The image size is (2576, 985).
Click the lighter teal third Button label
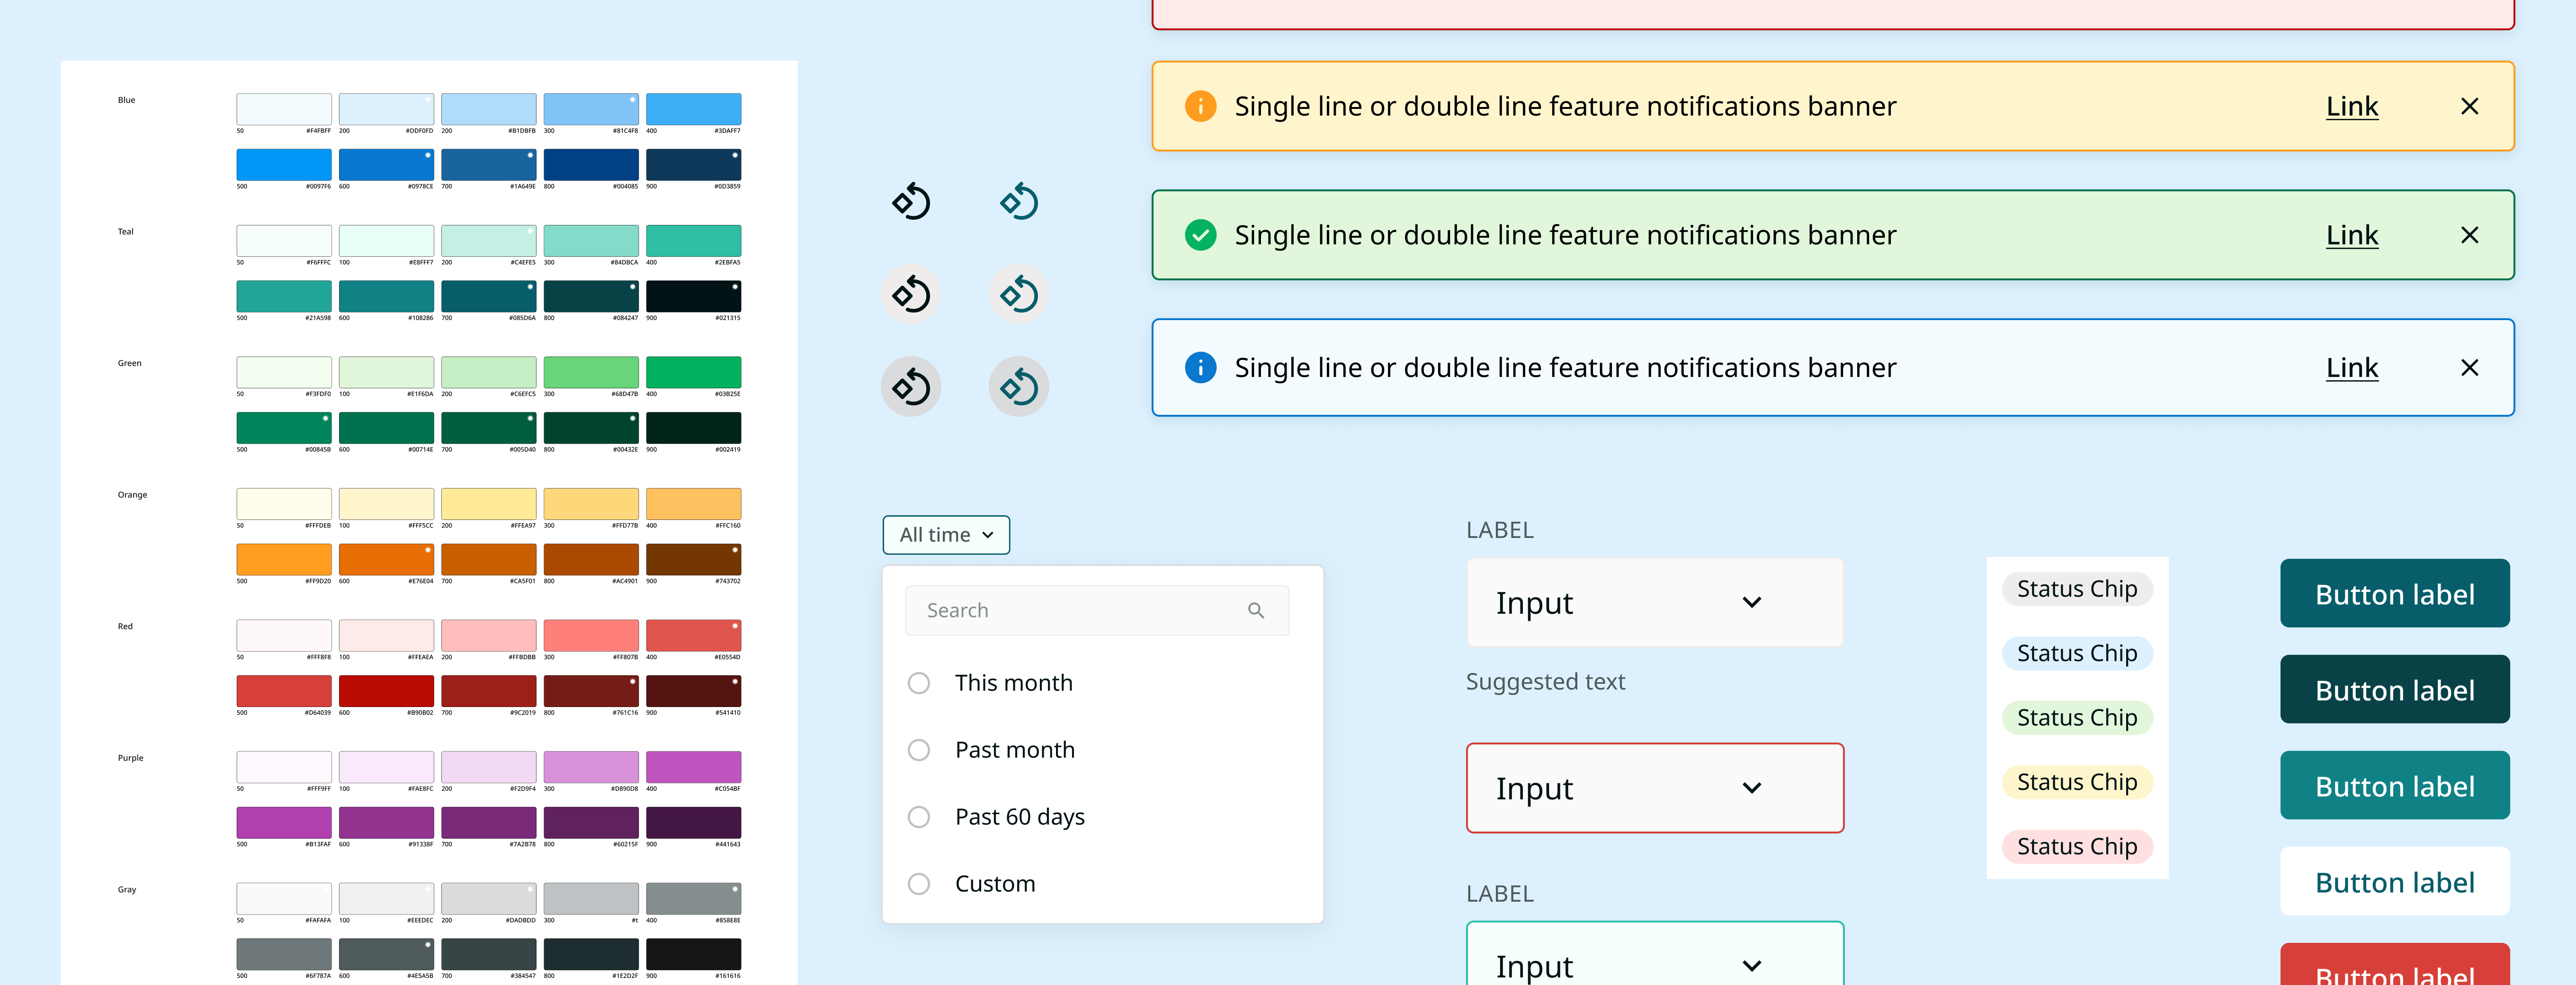pos(2394,786)
